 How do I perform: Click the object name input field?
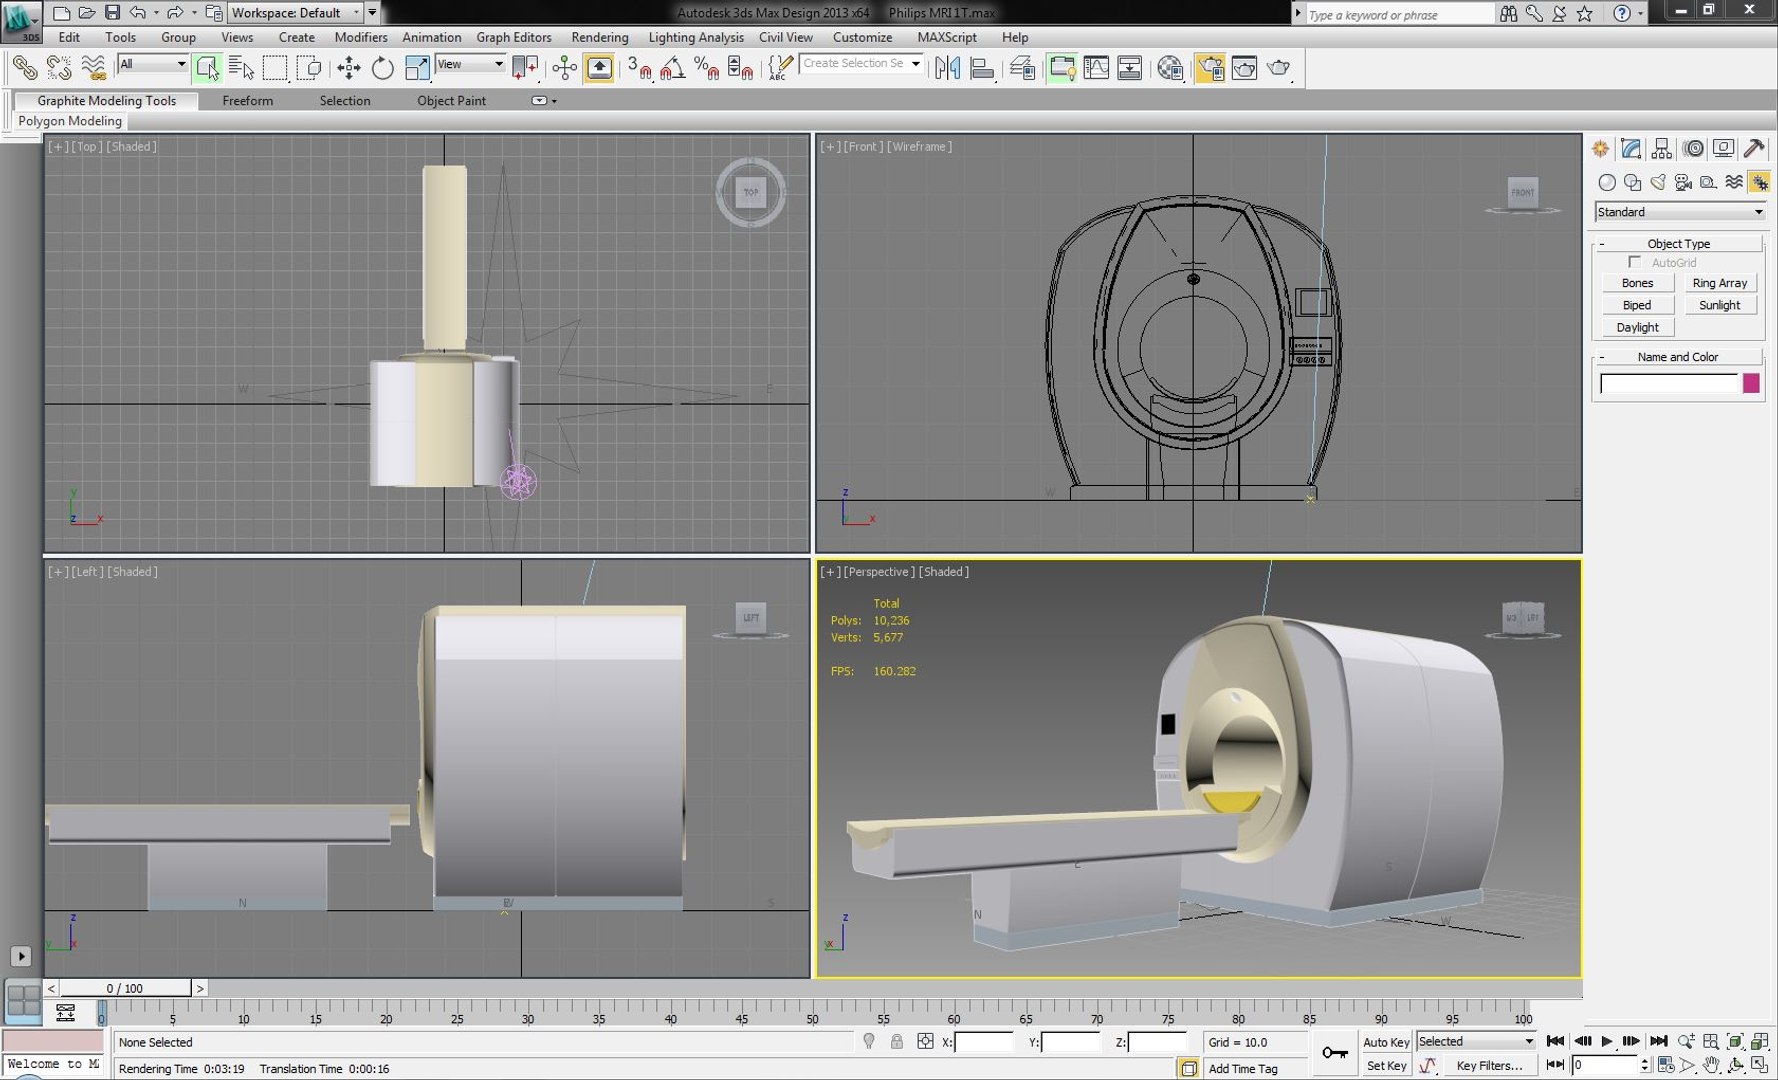coord(1668,383)
